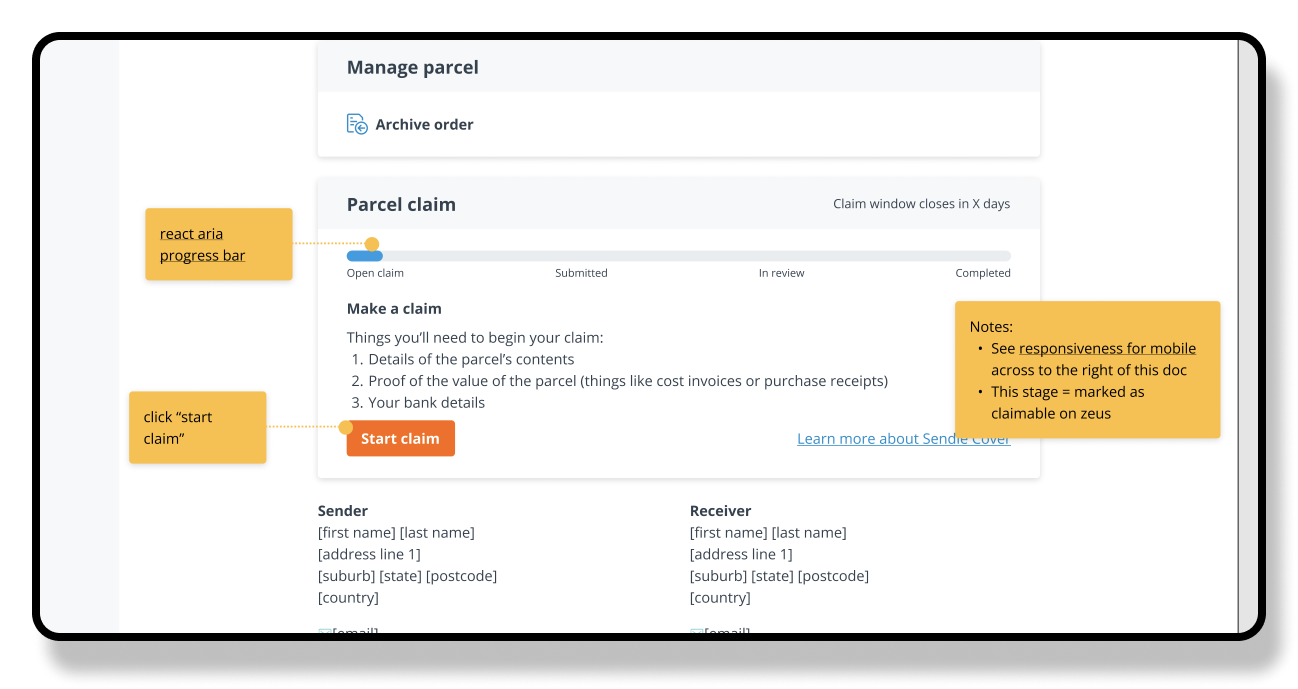The height and width of the screenshot is (689, 1298).
Task: Click the annotation dot on progress bar
Action: tap(372, 244)
